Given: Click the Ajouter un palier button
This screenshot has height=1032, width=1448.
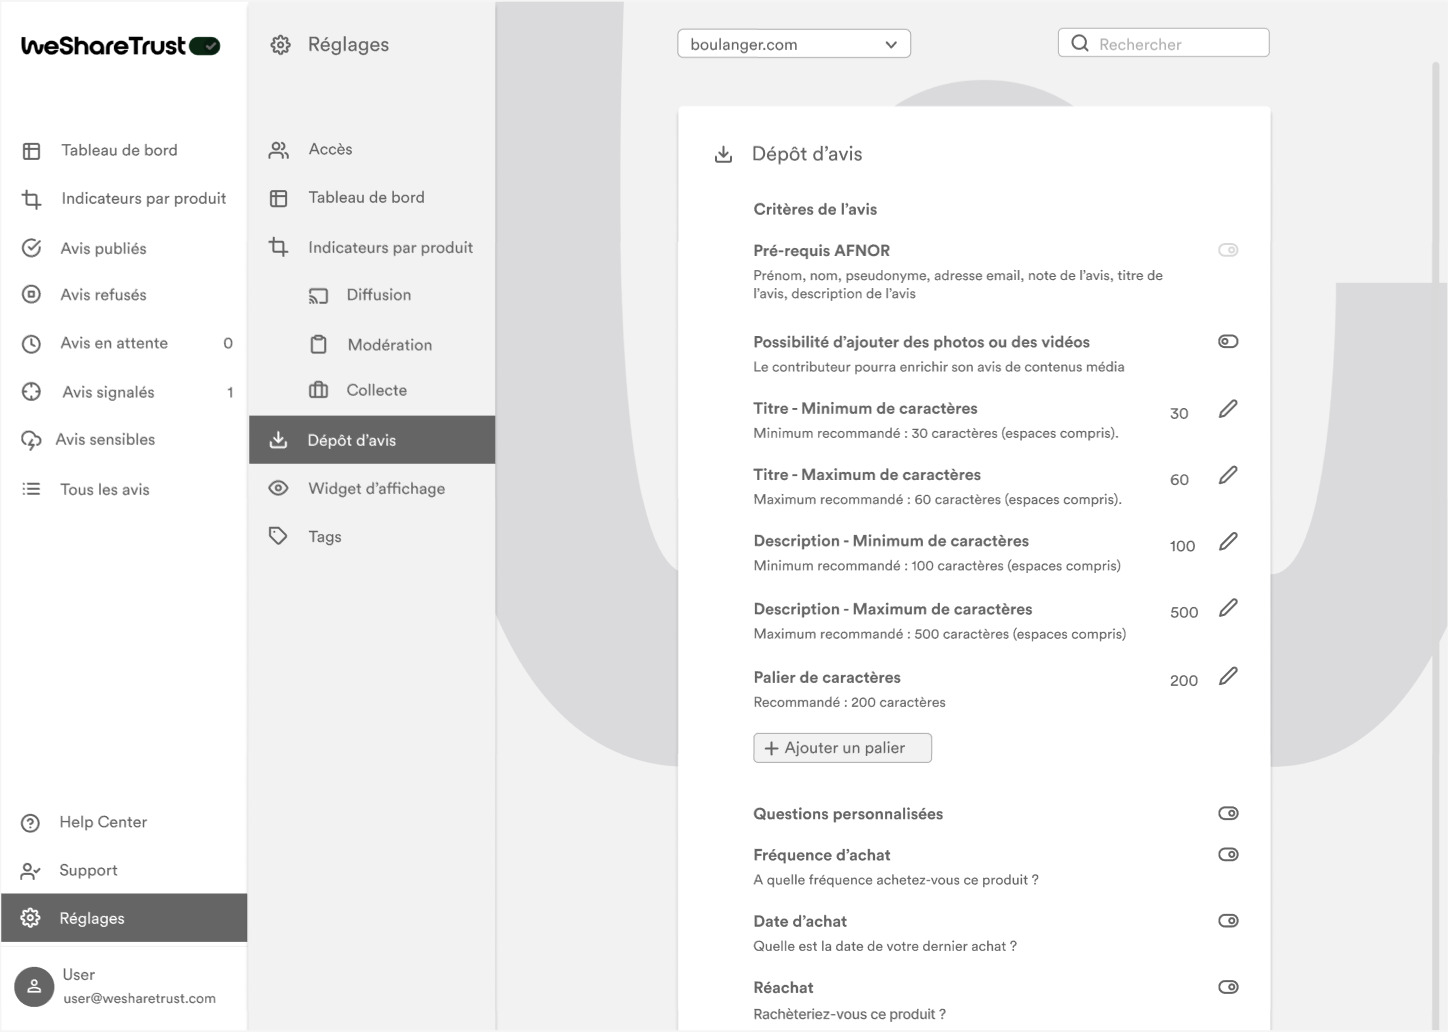Looking at the screenshot, I should (842, 748).
